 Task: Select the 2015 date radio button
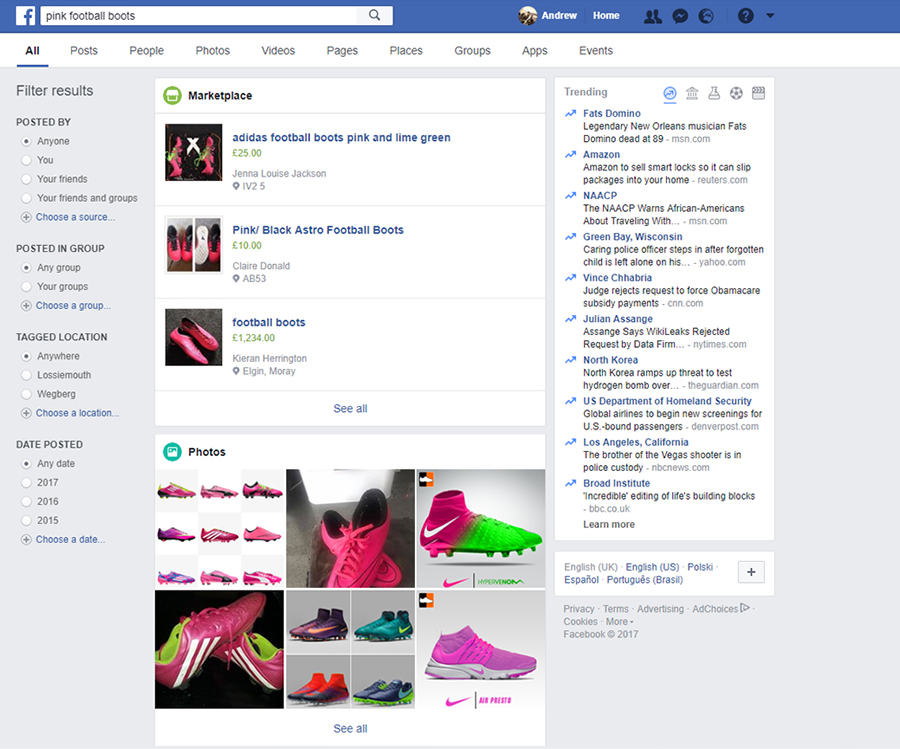coord(26,521)
